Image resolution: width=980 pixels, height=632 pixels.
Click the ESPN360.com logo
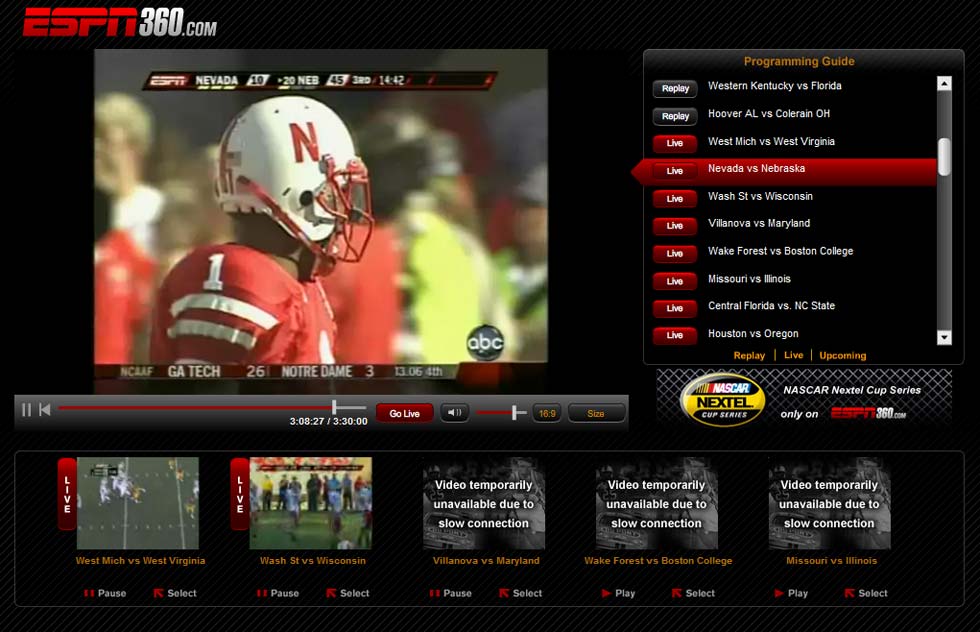pyautogui.click(x=120, y=23)
